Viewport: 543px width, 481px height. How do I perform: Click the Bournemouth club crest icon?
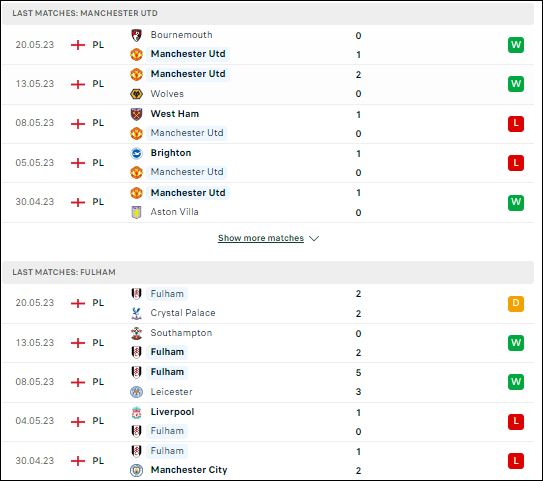click(x=136, y=35)
